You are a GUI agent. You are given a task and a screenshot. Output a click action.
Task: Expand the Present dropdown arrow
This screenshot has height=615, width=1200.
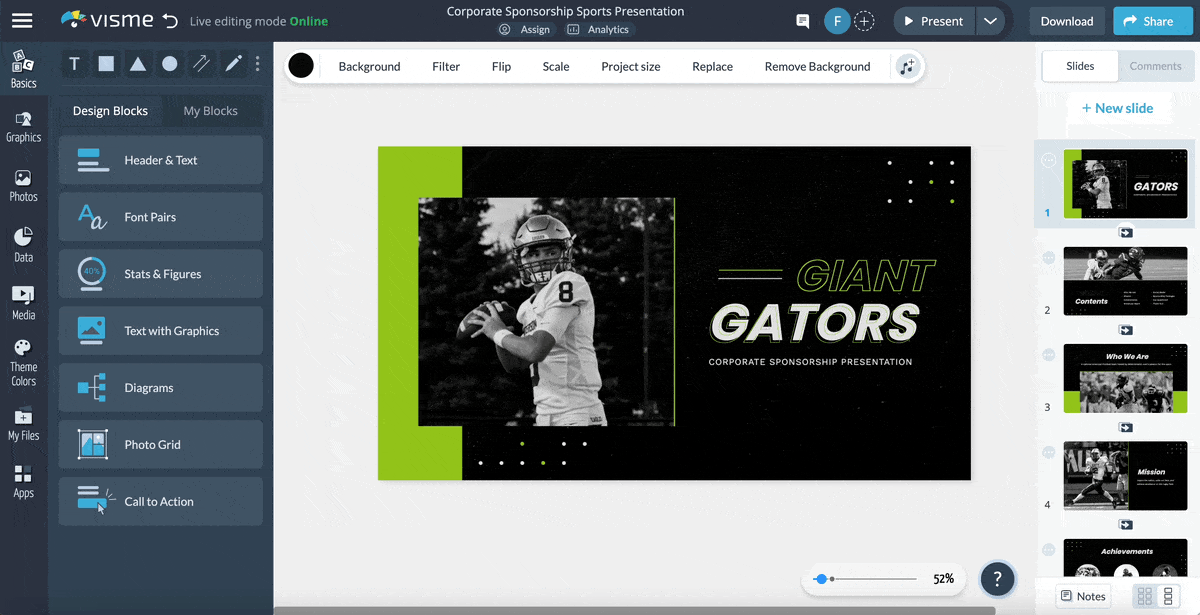pos(989,21)
